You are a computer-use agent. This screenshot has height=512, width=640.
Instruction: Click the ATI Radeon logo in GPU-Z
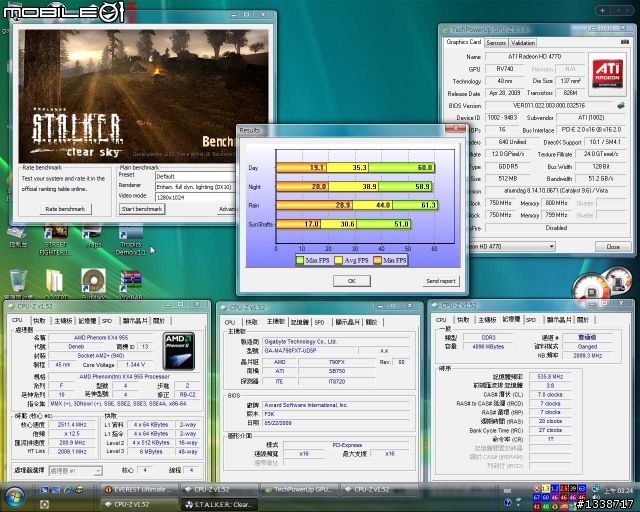pyautogui.click(x=607, y=73)
